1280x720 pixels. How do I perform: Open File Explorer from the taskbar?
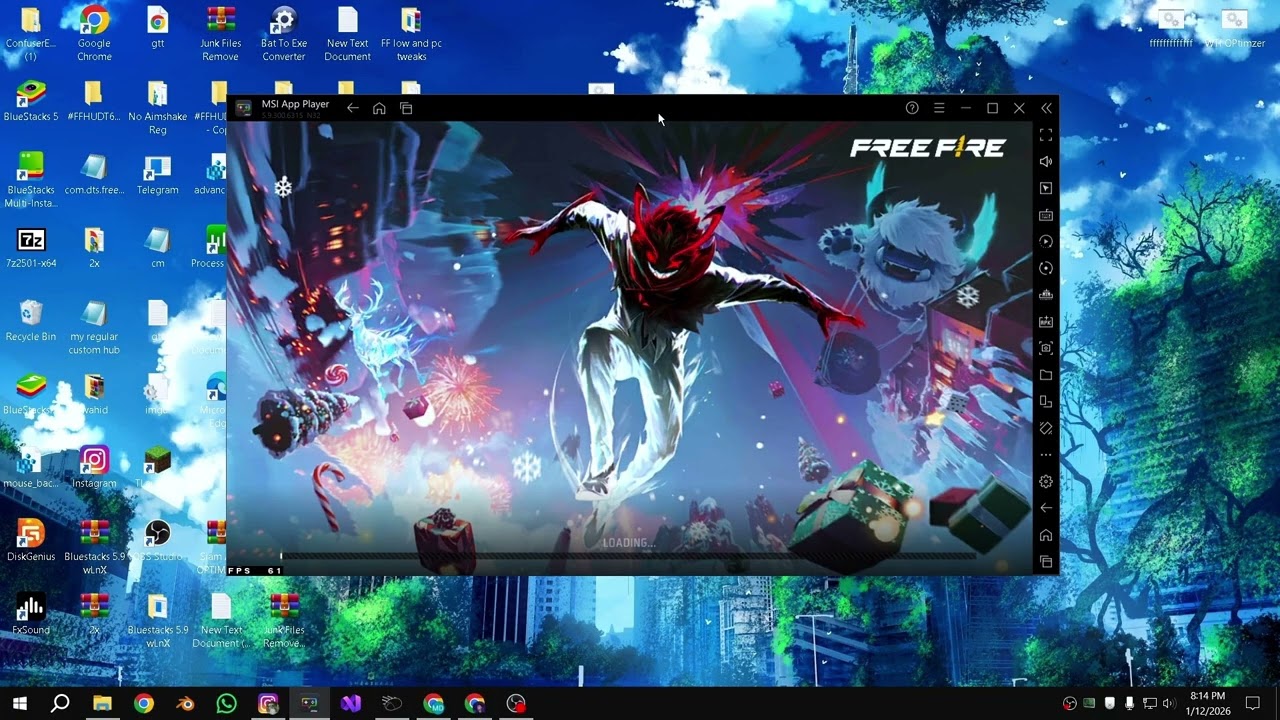coord(102,703)
